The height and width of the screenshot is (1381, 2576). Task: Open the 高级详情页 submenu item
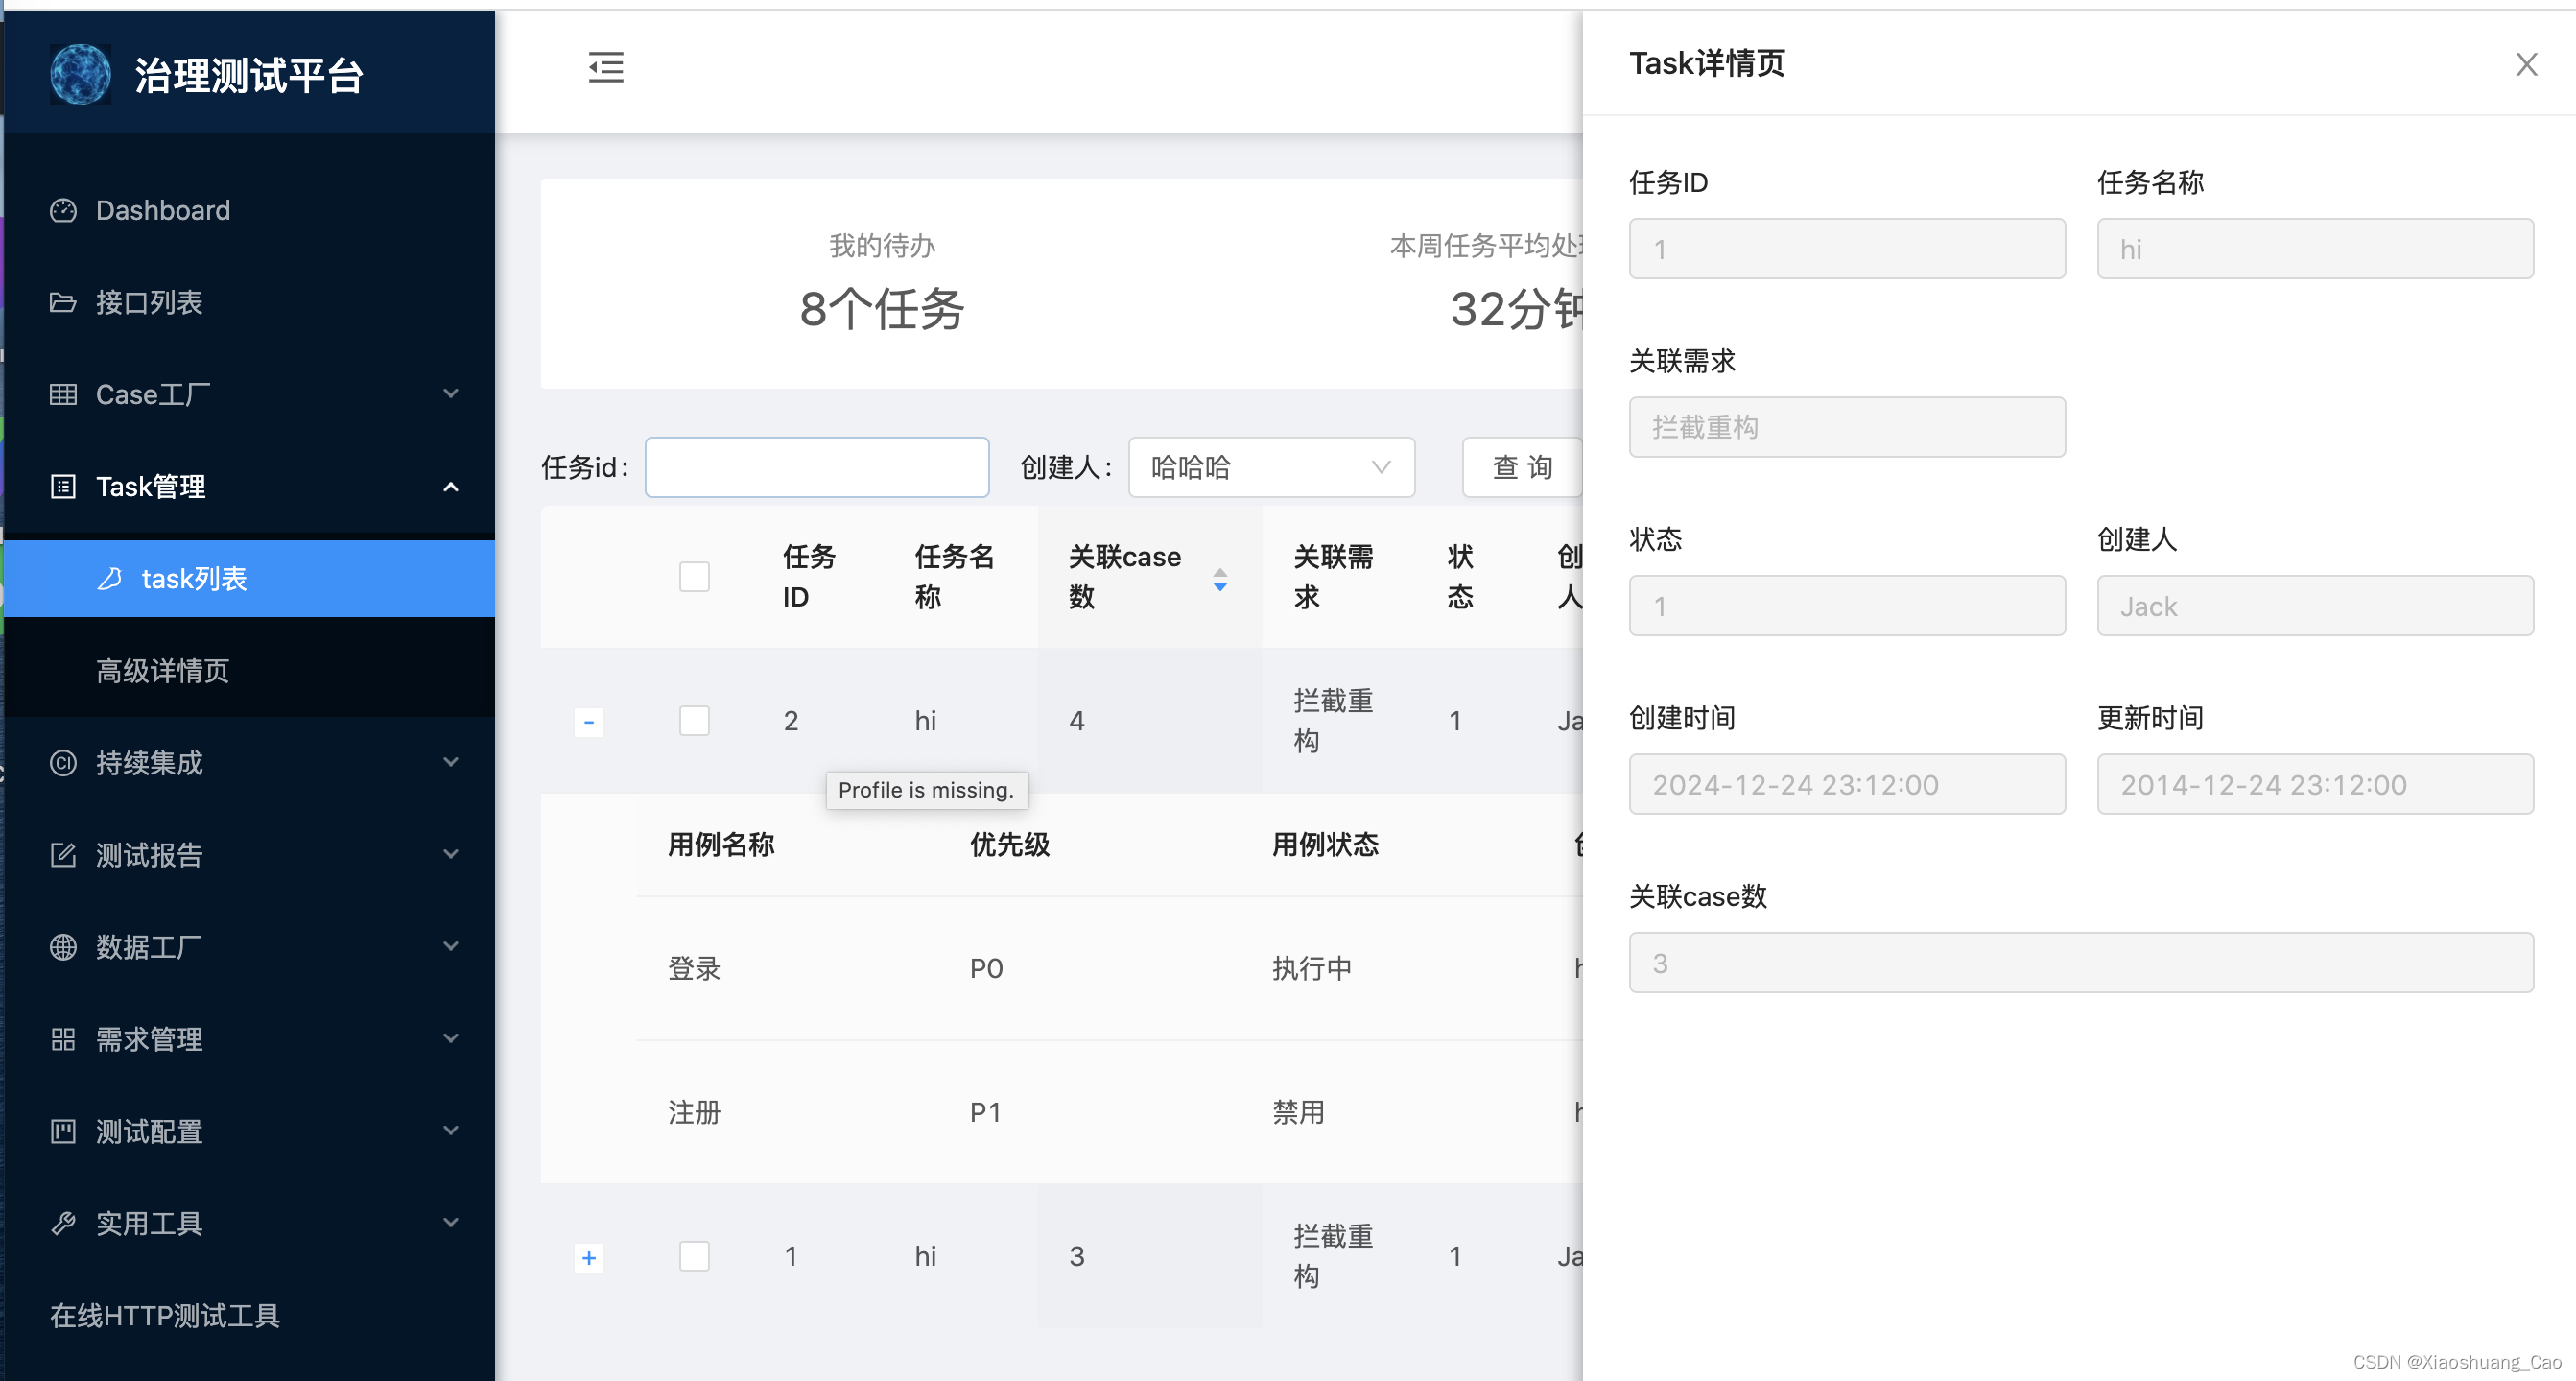click(250, 670)
